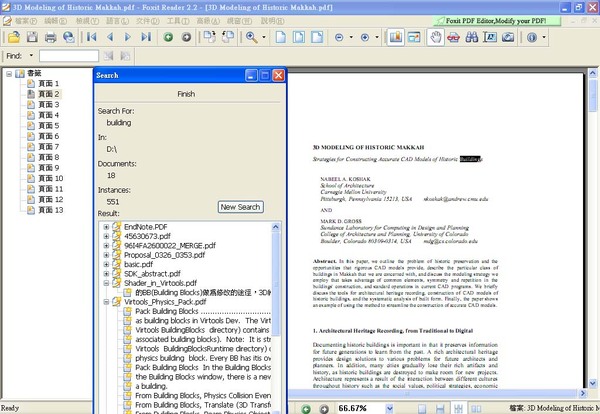Go to the previous page
The height and width of the screenshot is (414, 600).
tap(110, 37)
